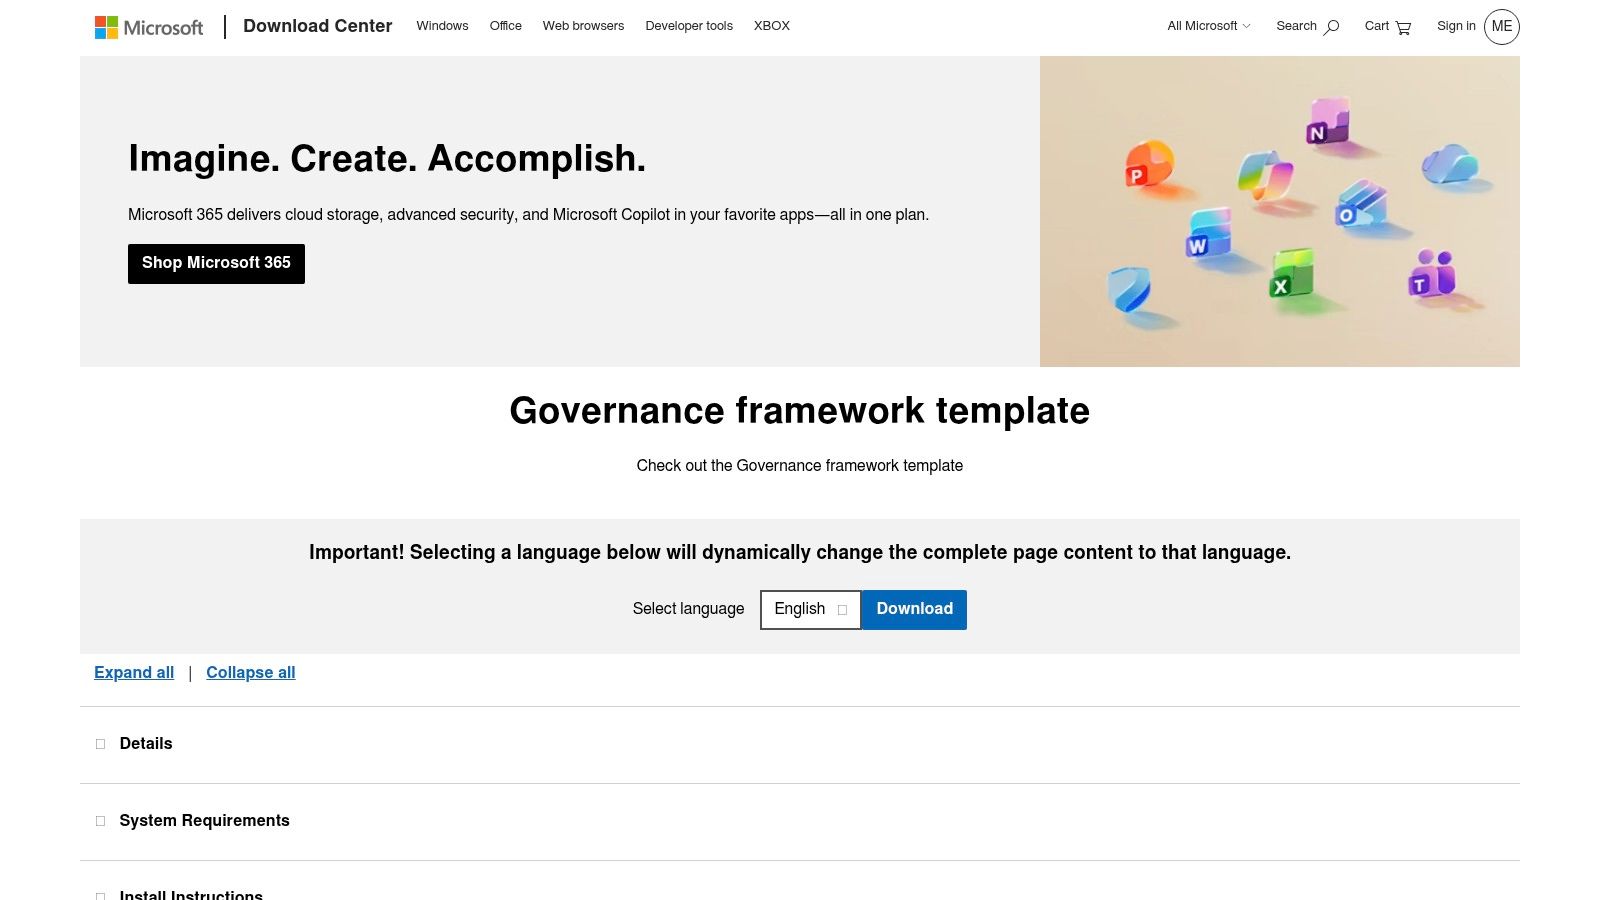The height and width of the screenshot is (900, 1600).
Task: Open the Office menu item
Action: click(x=505, y=27)
